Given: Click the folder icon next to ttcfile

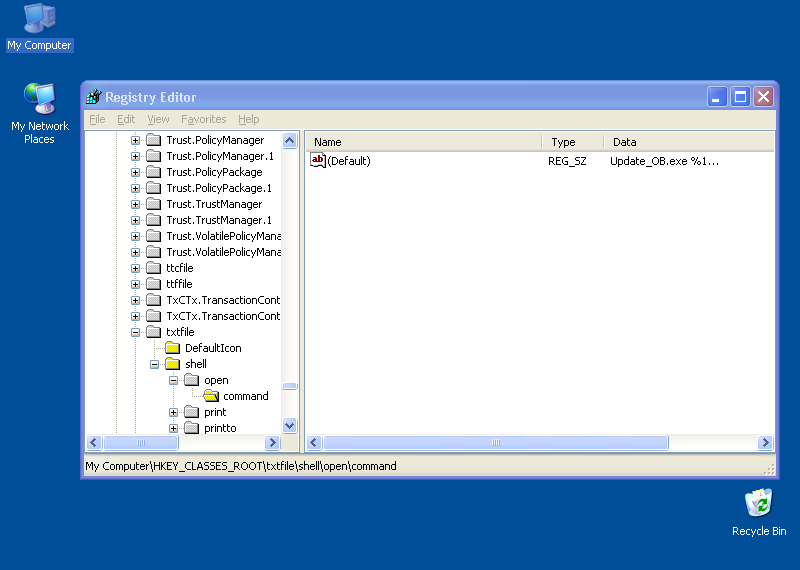Looking at the screenshot, I should (x=154, y=268).
